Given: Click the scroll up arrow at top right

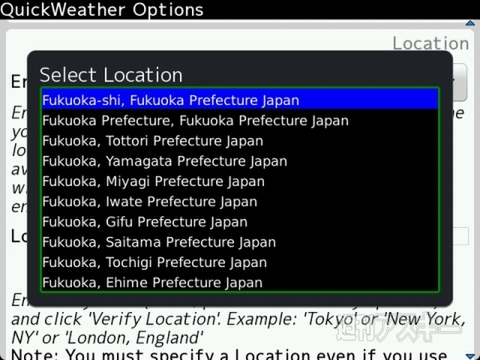Looking at the screenshot, I should click(470, 23).
